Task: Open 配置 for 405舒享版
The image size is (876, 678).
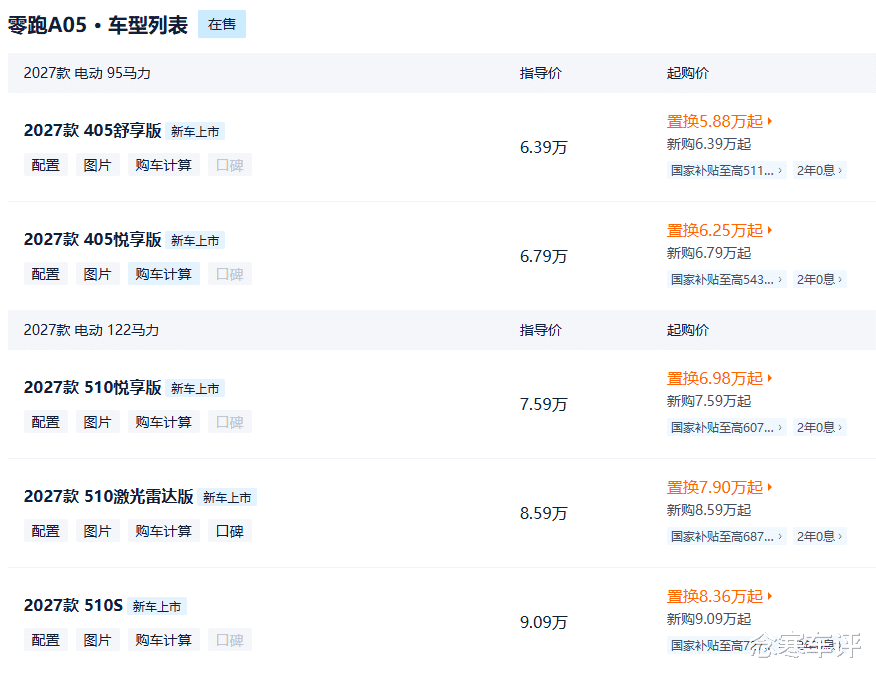Action: click(x=46, y=165)
